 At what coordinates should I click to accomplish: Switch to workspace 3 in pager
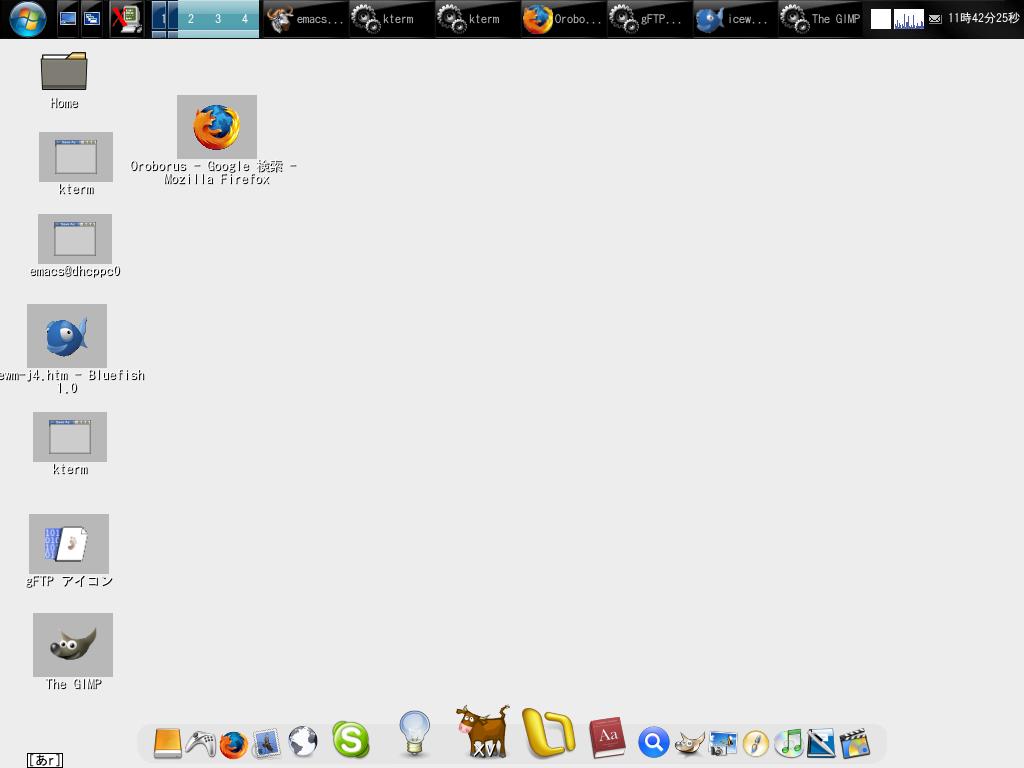point(218,19)
